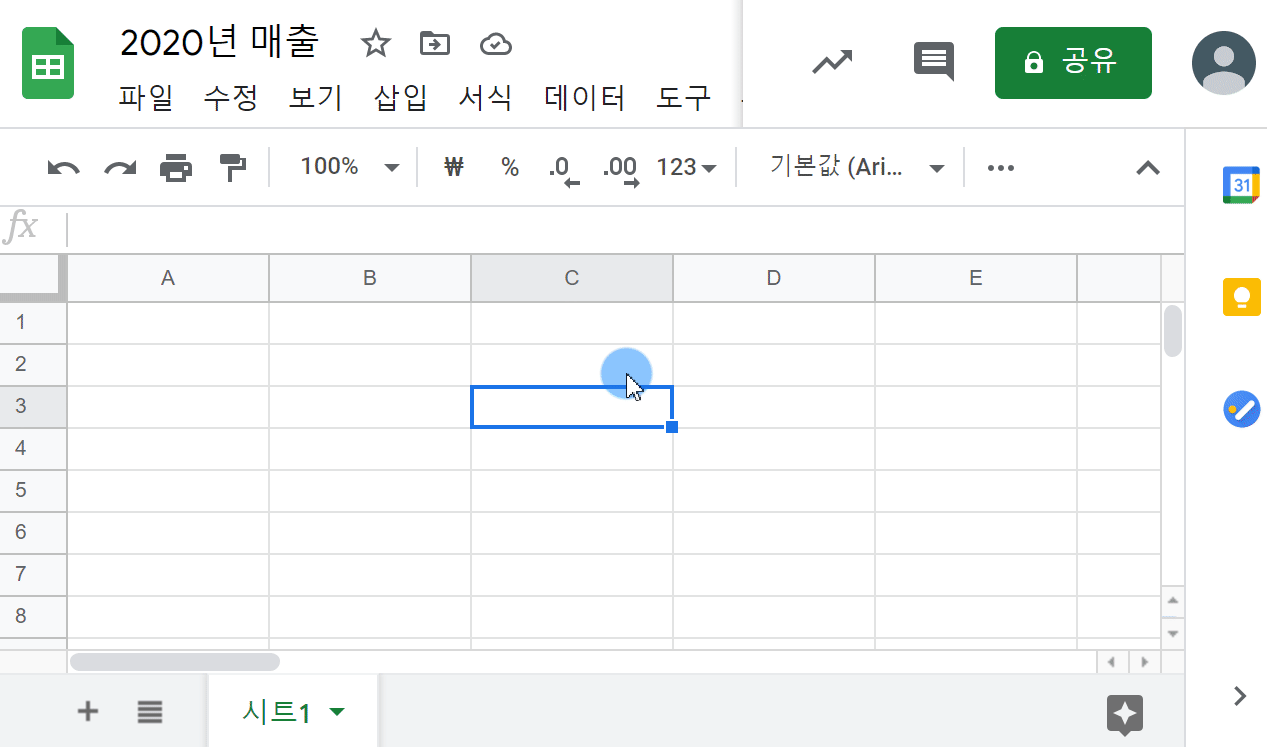Viewport: 1267px width, 747px height.
Task: Redo the last action
Action: (121, 168)
